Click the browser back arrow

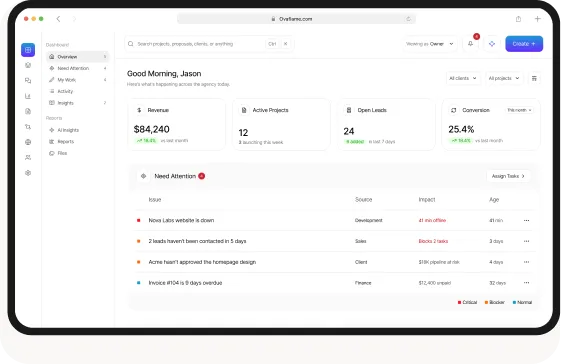tap(58, 19)
